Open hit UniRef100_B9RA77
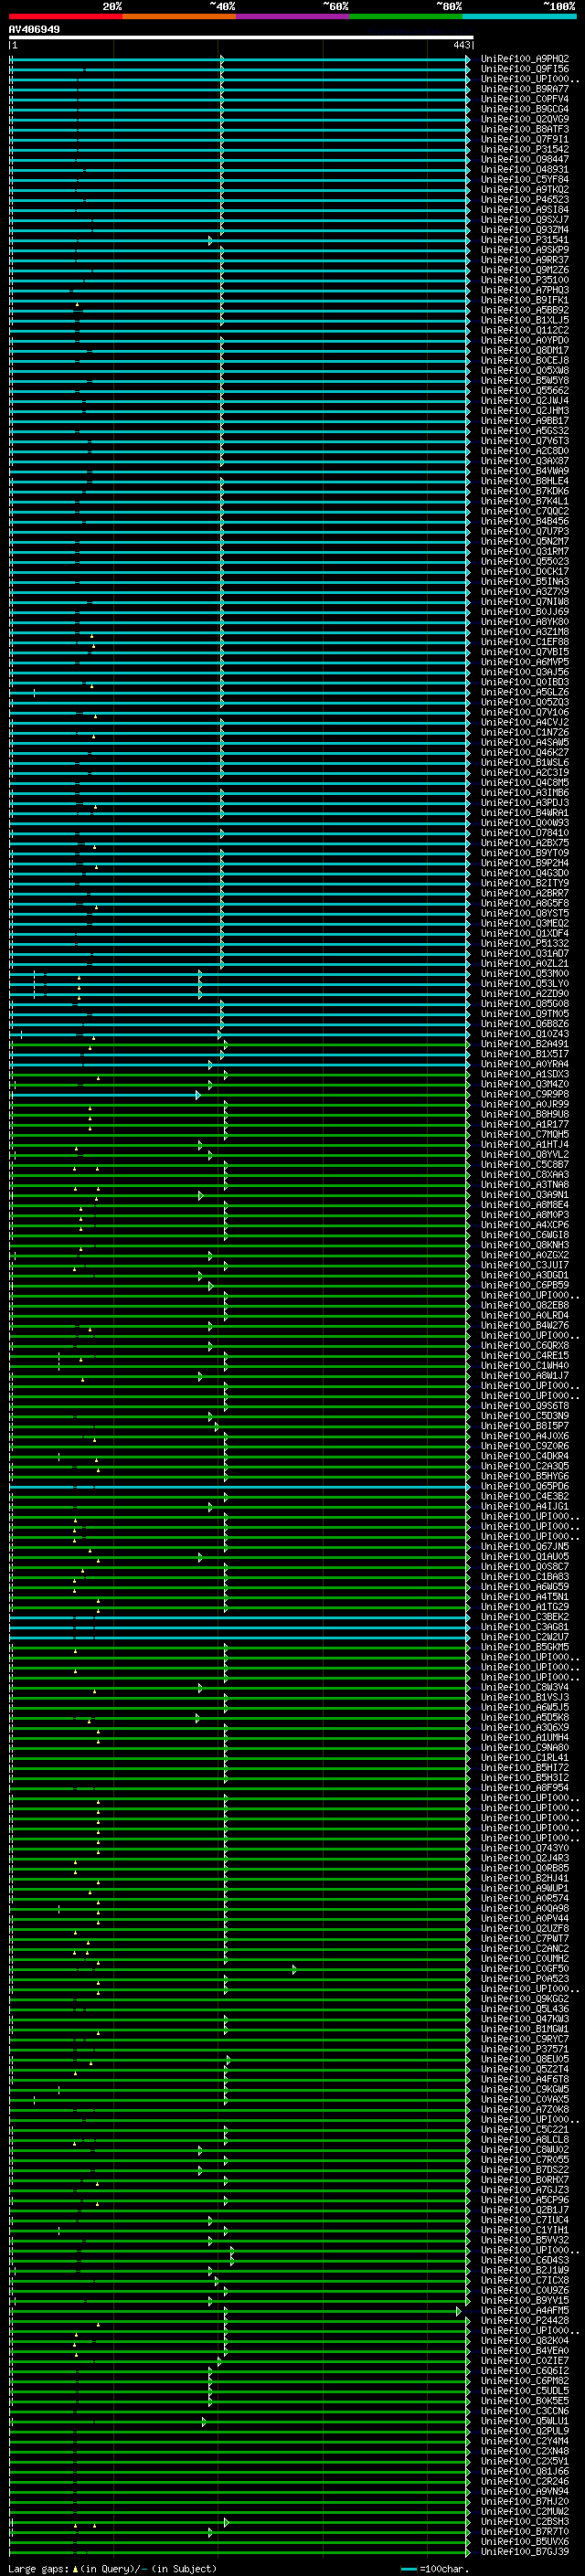The width and height of the screenshot is (585, 2576). click(525, 89)
